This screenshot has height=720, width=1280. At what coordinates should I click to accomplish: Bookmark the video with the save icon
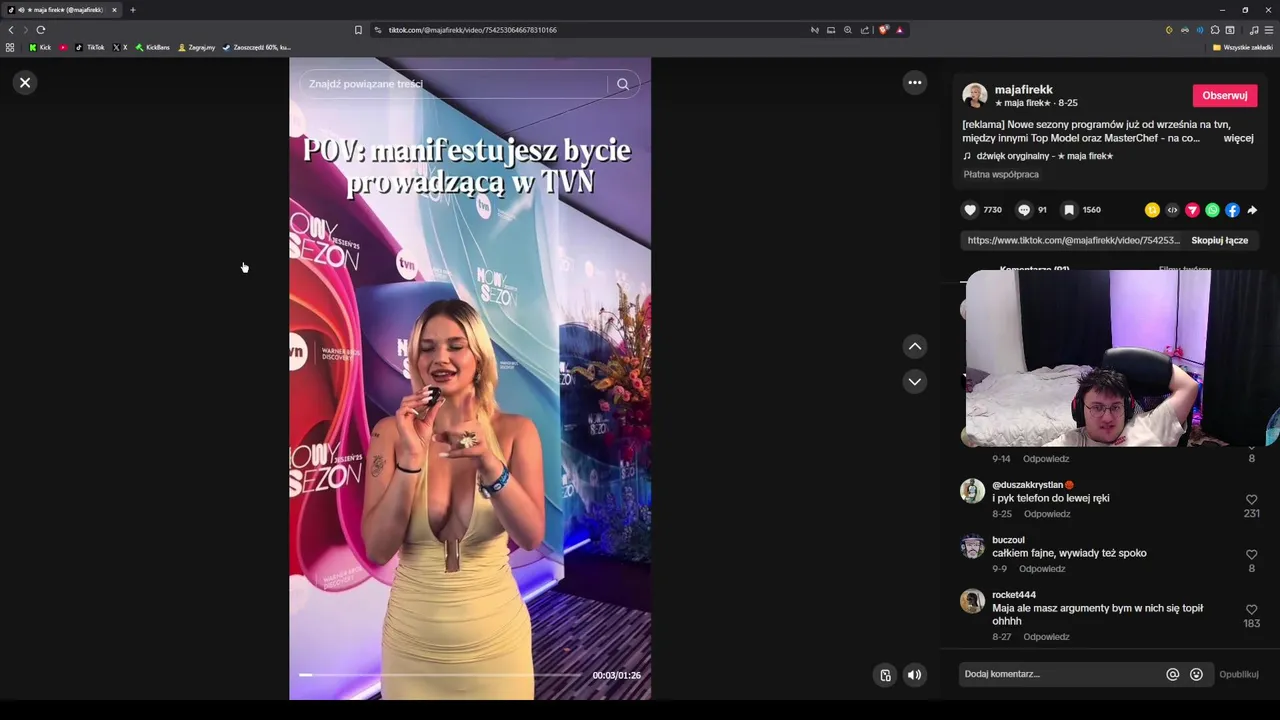click(x=1069, y=210)
